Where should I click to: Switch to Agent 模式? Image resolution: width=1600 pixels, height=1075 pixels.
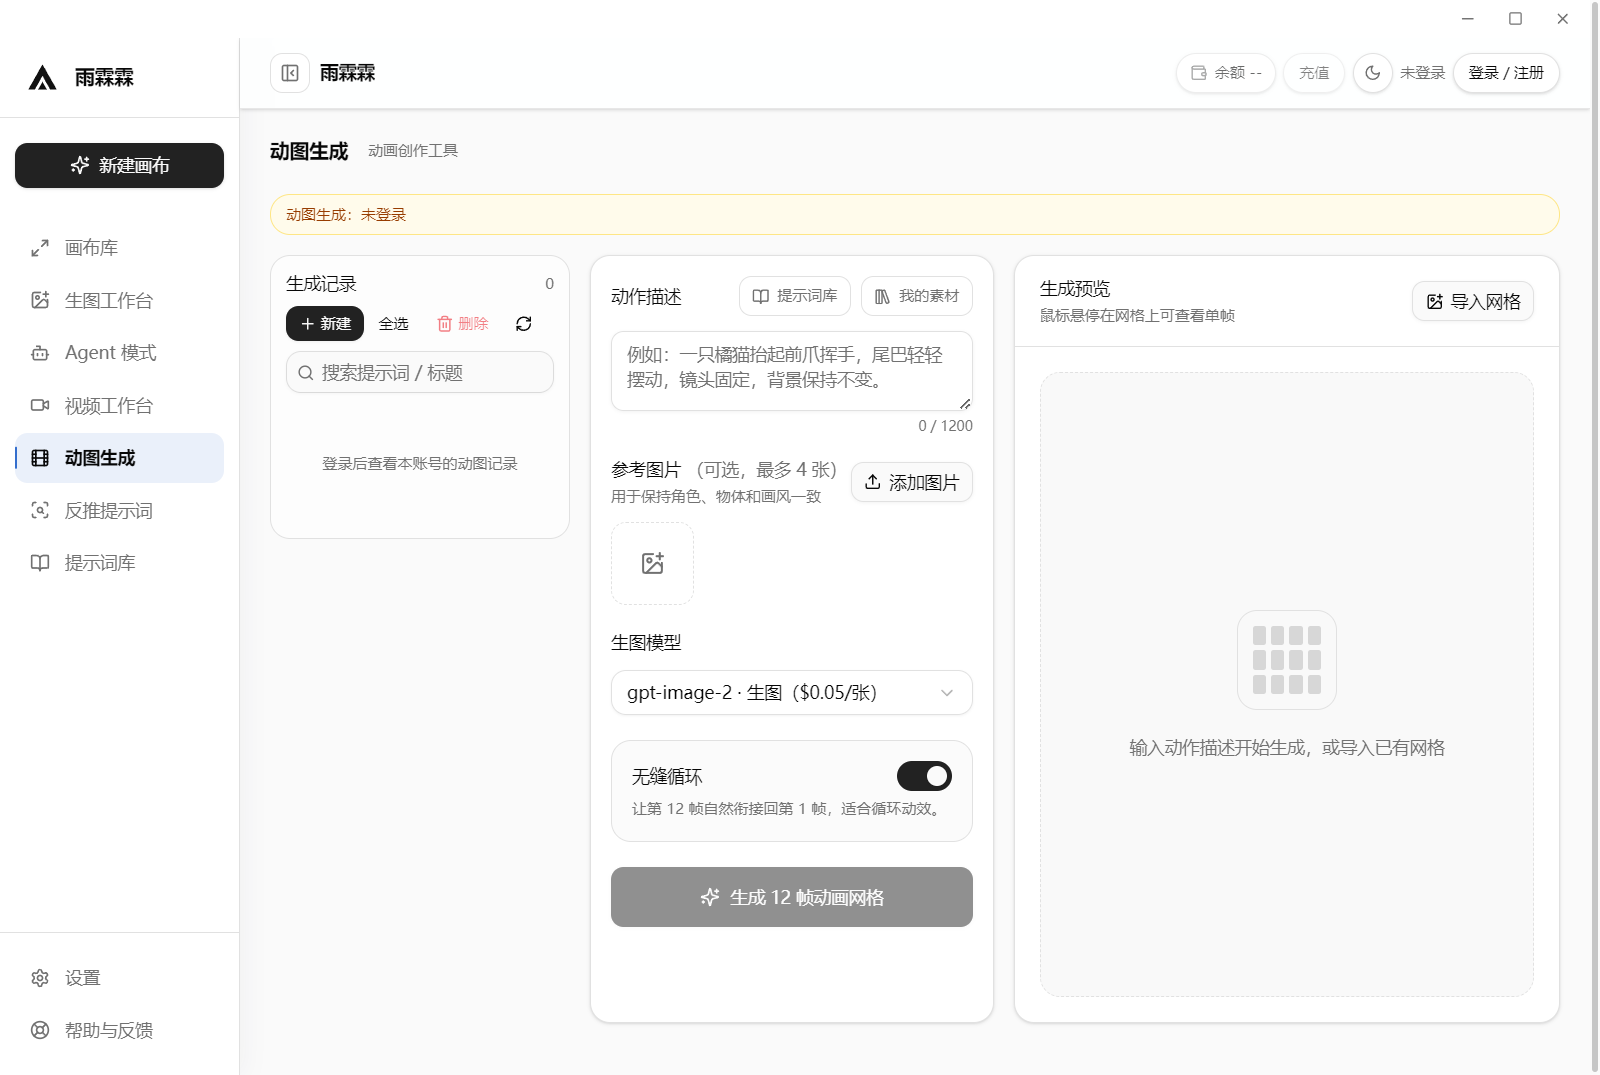pos(119,353)
